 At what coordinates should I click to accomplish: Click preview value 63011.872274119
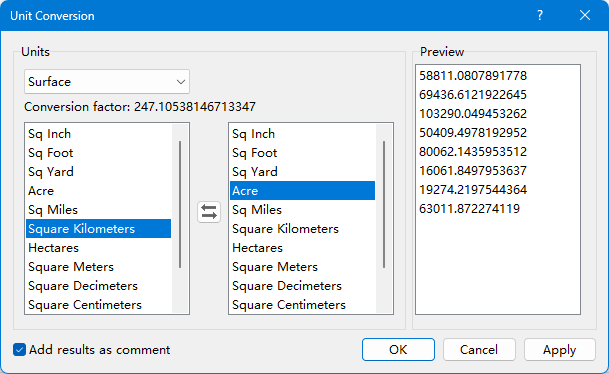coord(470,209)
